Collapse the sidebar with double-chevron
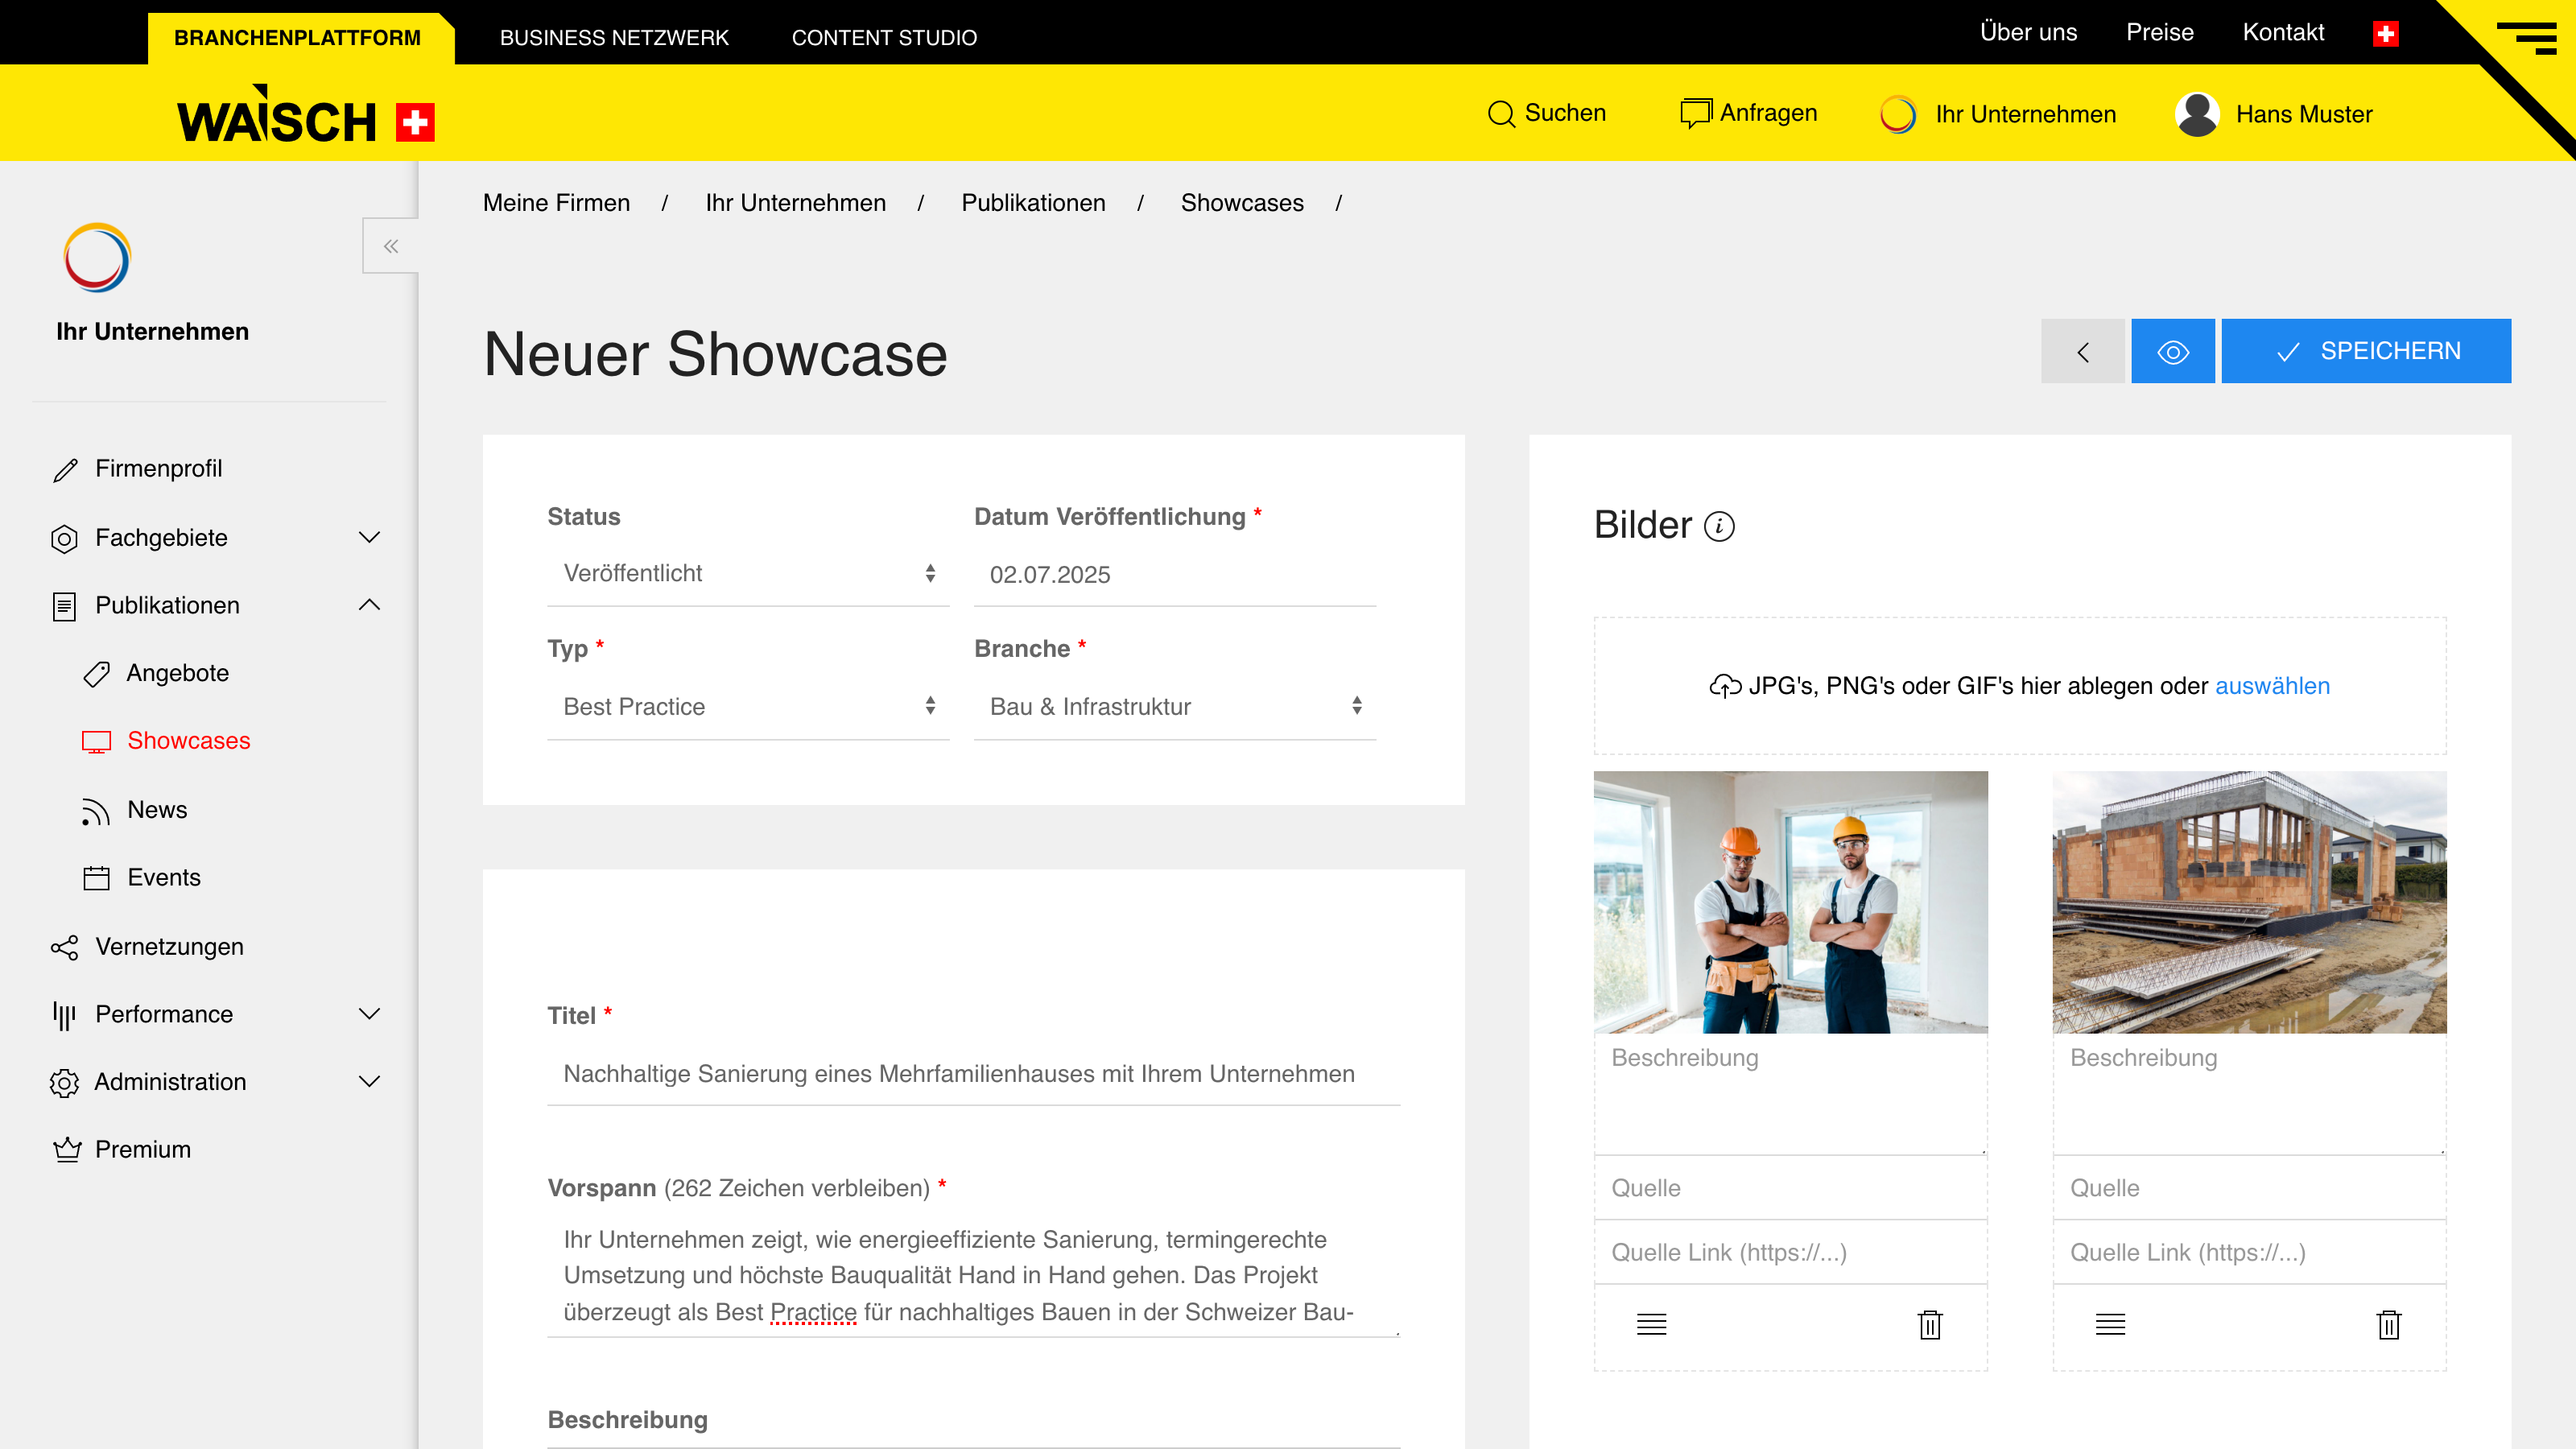This screenshot has height=1449, width=2576. pos(391,246)
